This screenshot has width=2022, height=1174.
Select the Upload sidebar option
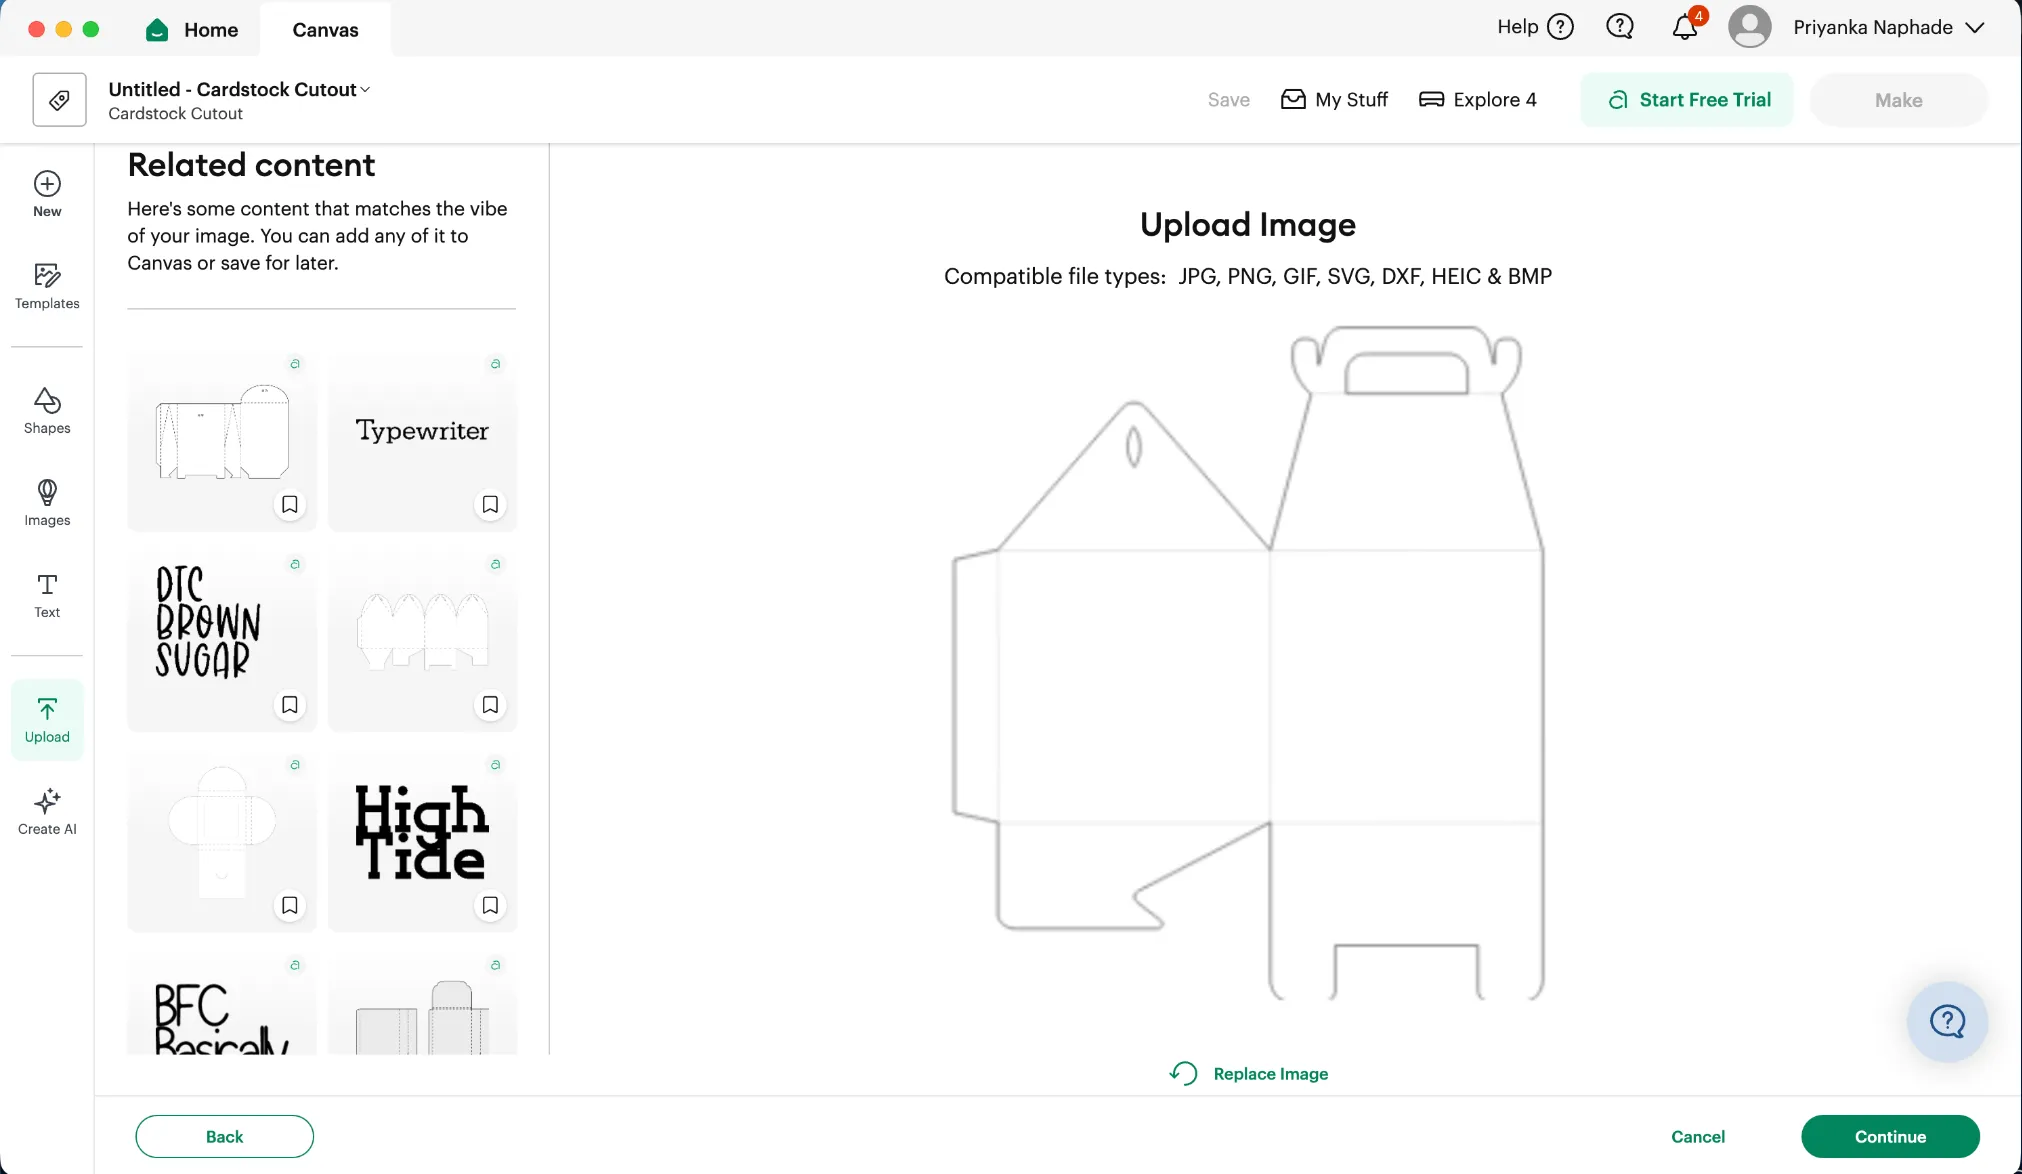(47, 720)
